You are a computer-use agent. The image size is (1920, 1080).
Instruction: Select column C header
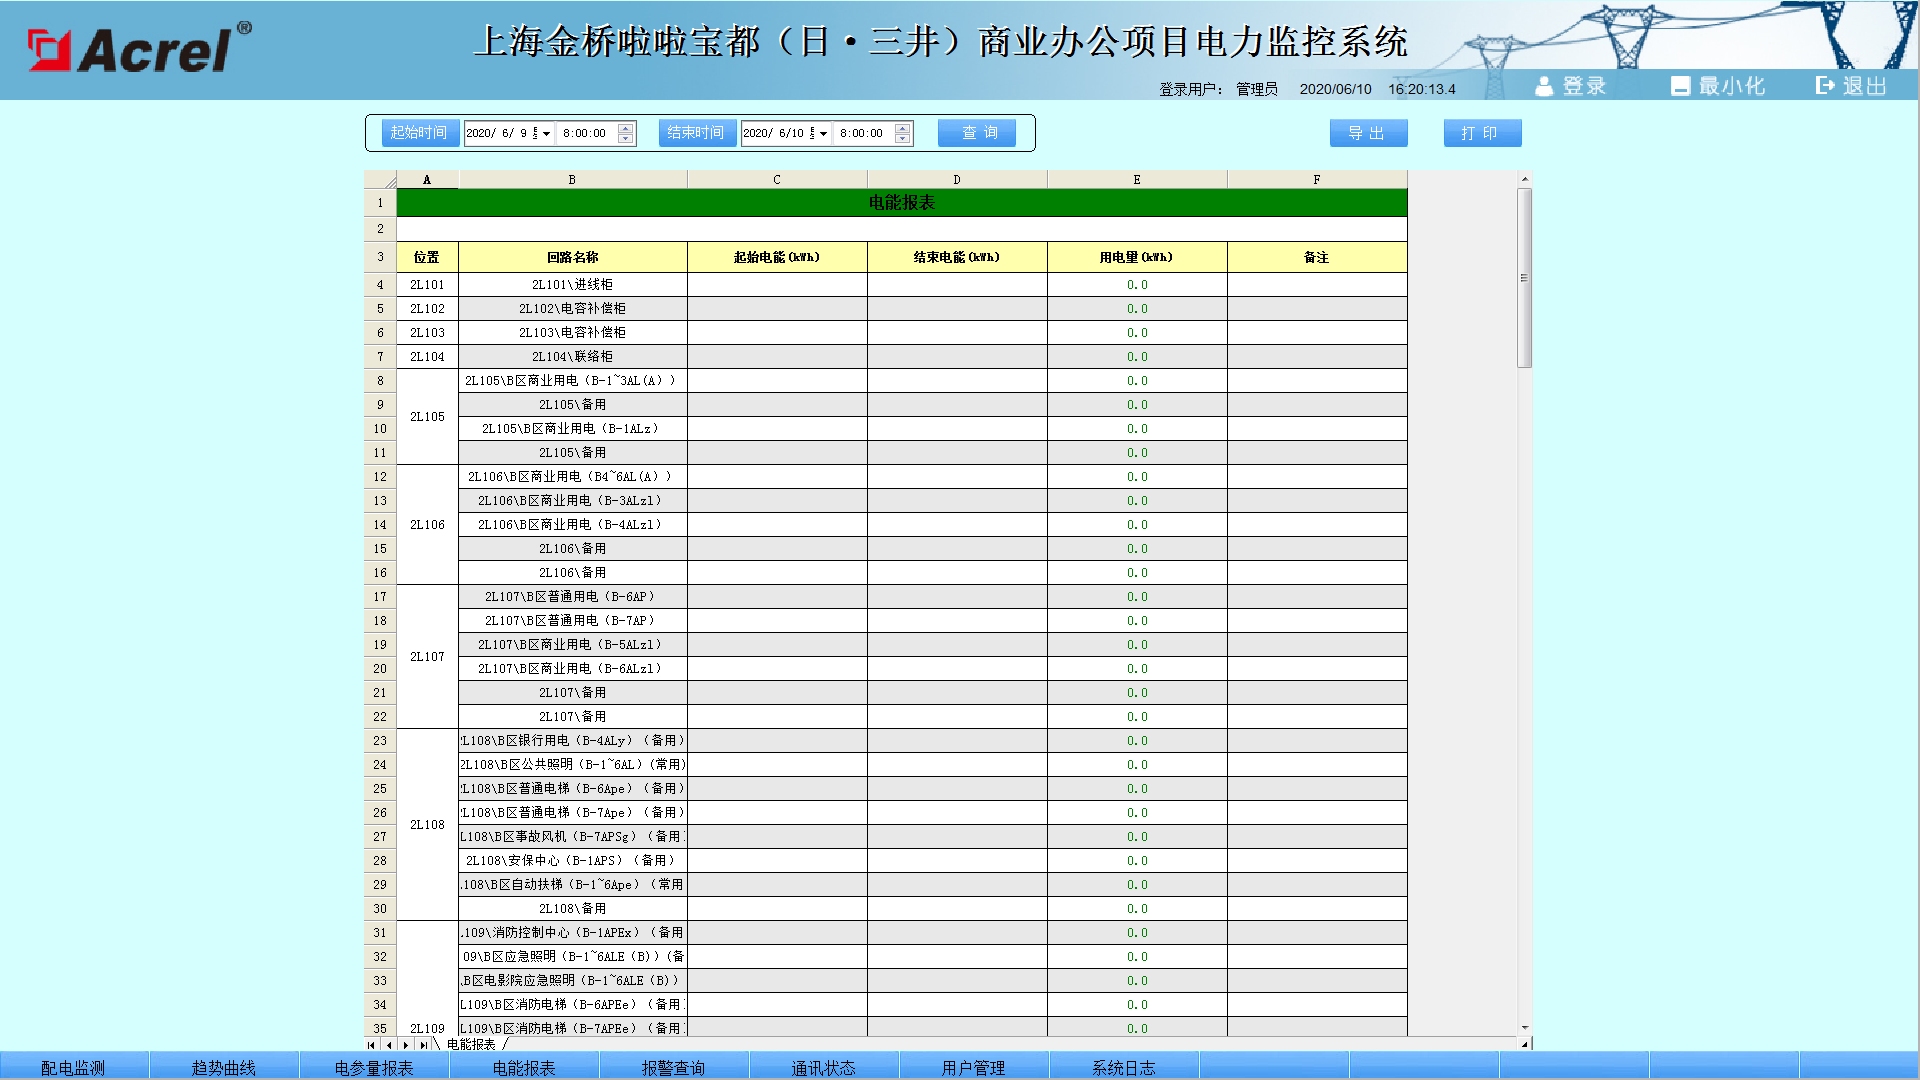[777, 180]
